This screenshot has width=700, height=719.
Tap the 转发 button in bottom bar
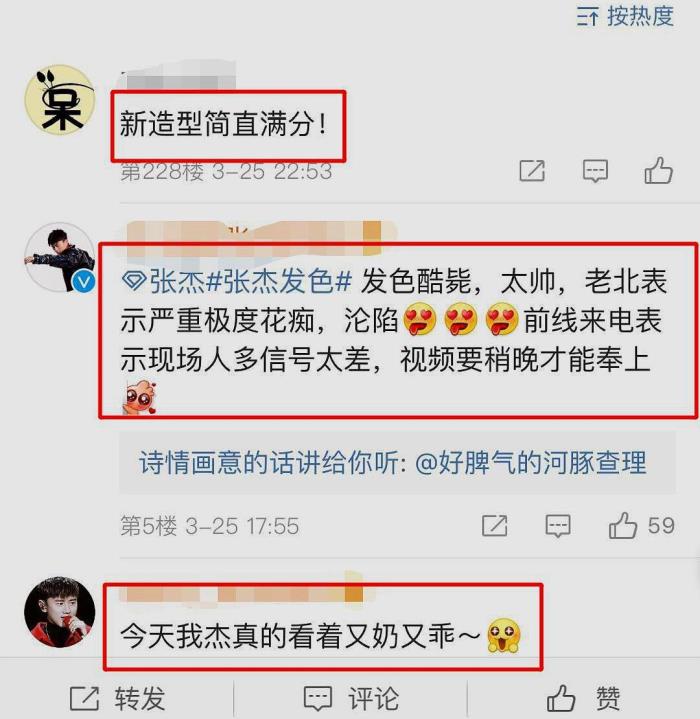click(x=117, y=698)
